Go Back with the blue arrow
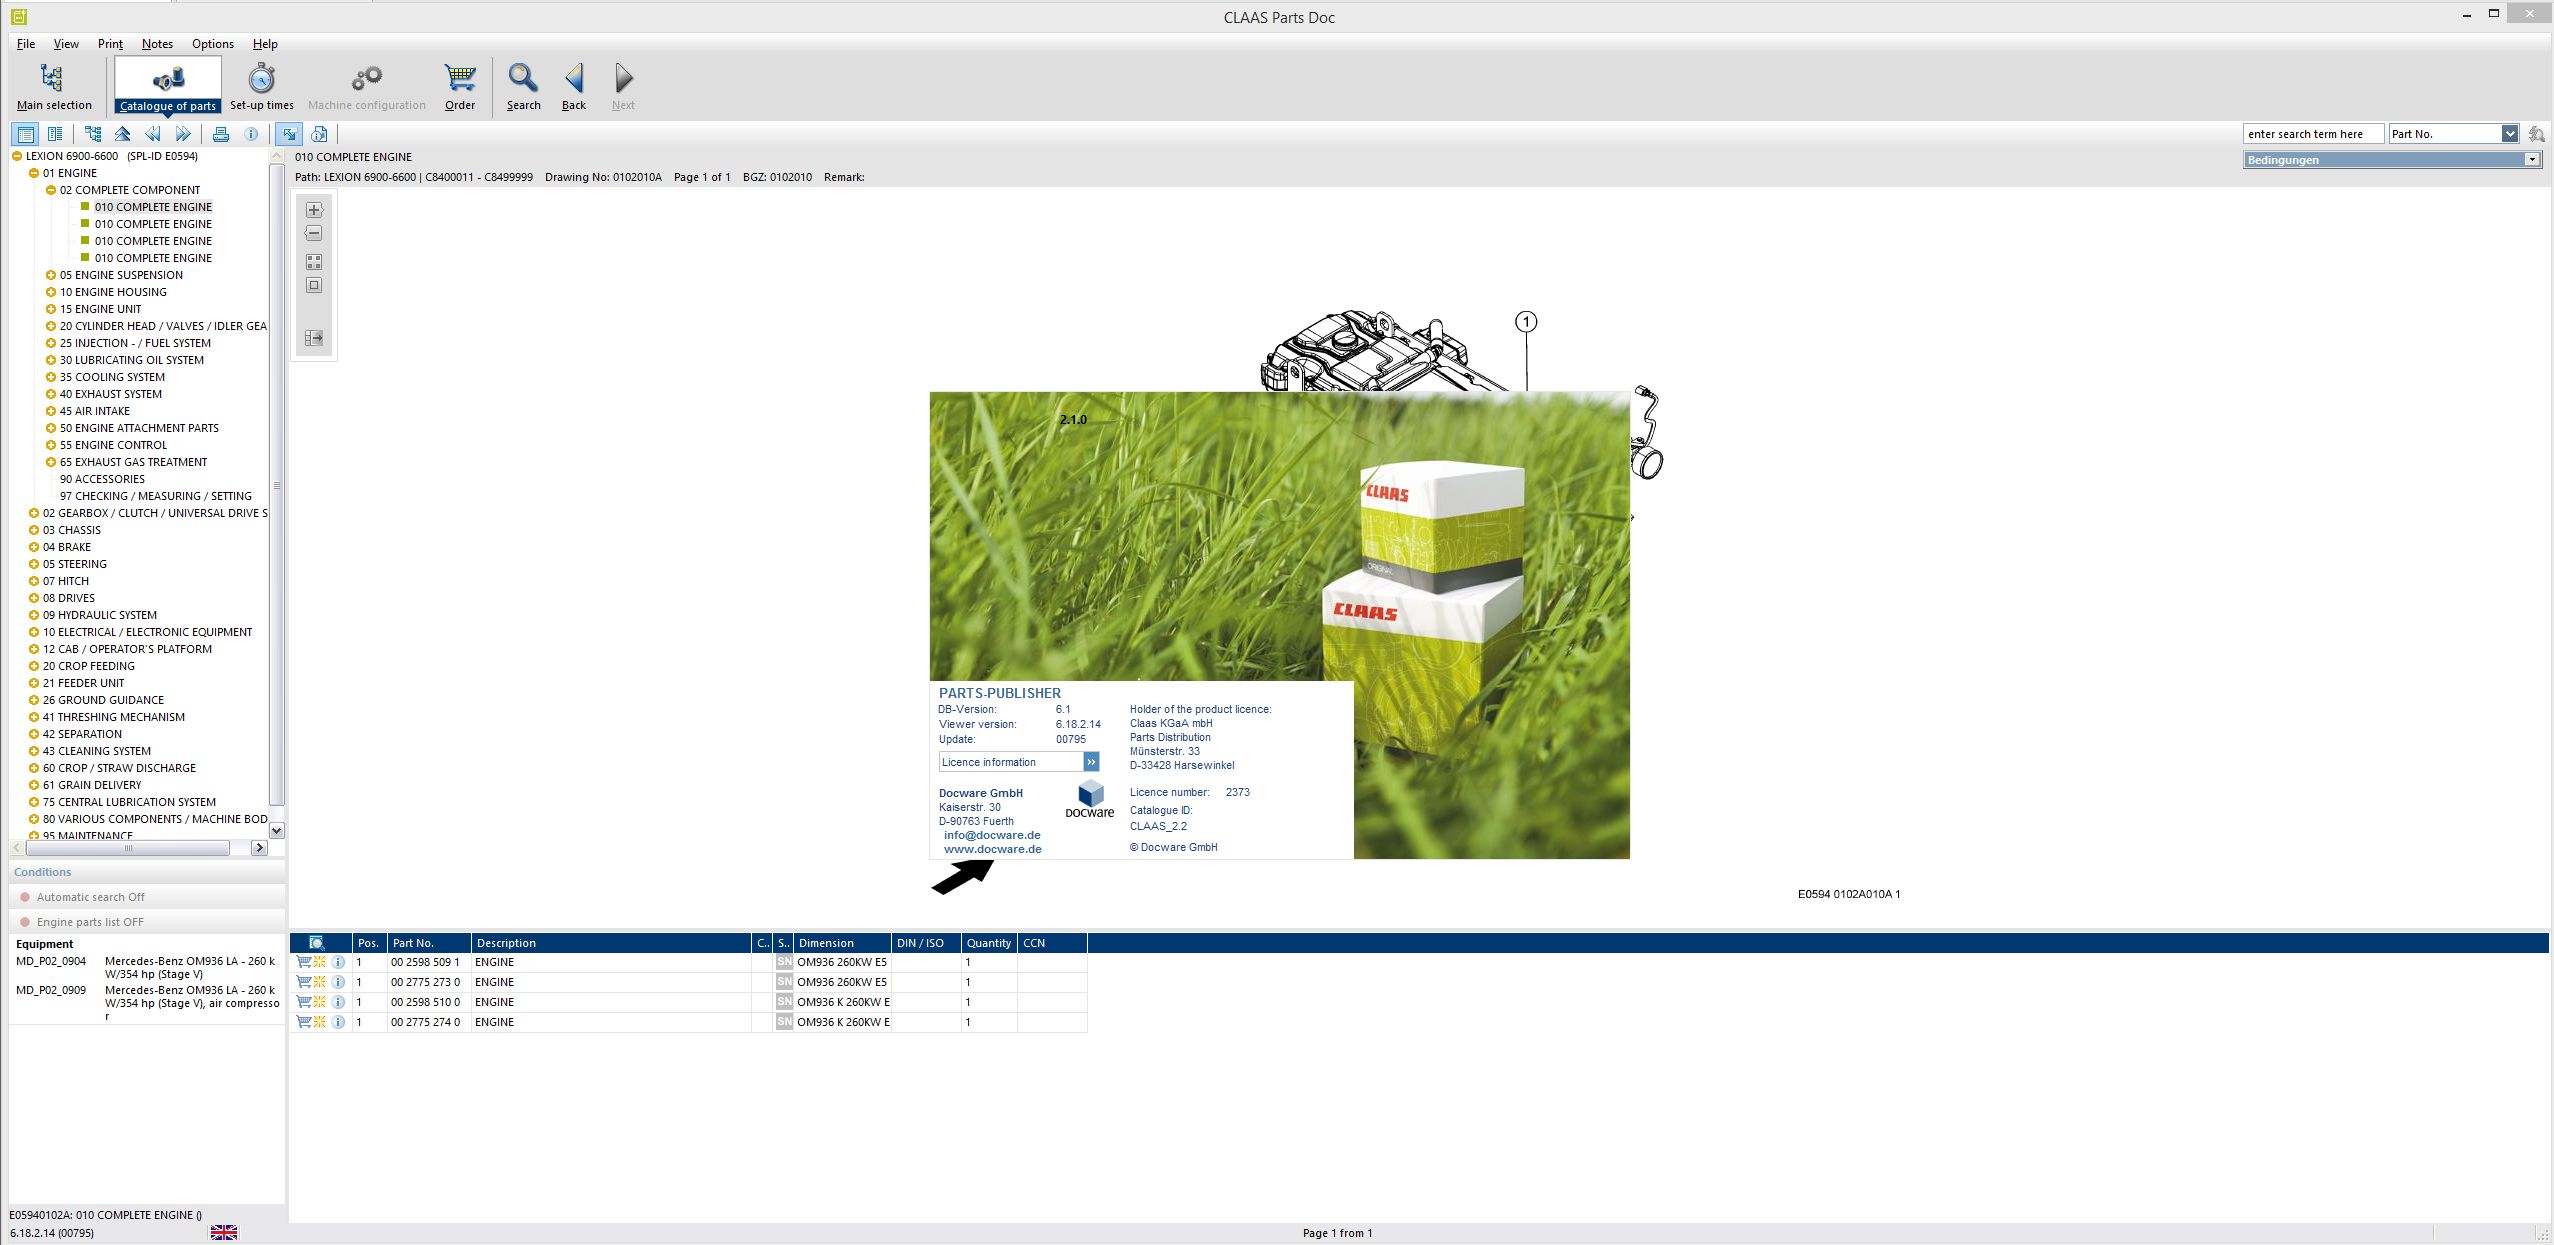The image size is (2554, 1245). (x=574, y=87)
